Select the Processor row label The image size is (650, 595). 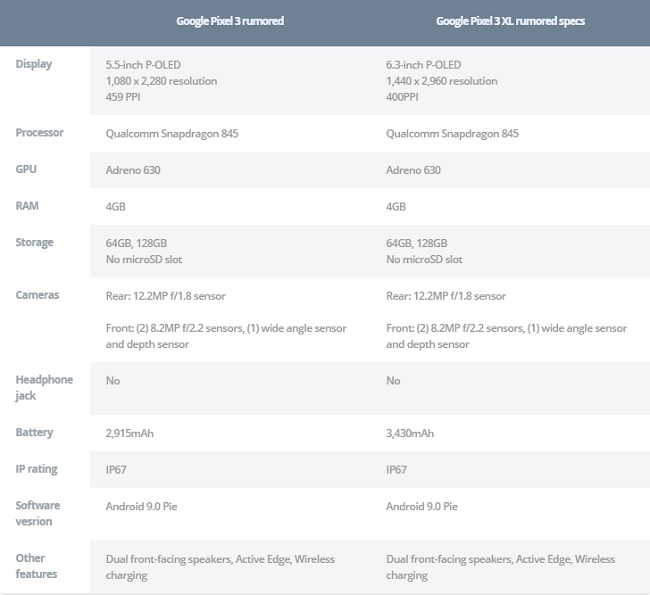click(39, 133)
